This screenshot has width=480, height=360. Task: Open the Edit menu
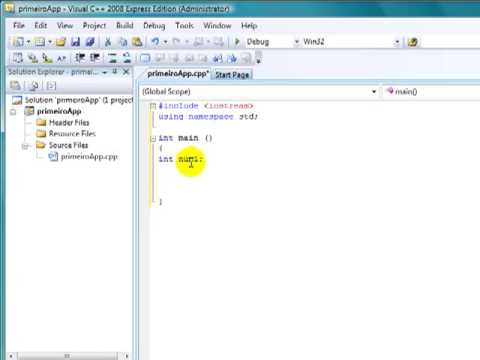click(x=41, y=25)
